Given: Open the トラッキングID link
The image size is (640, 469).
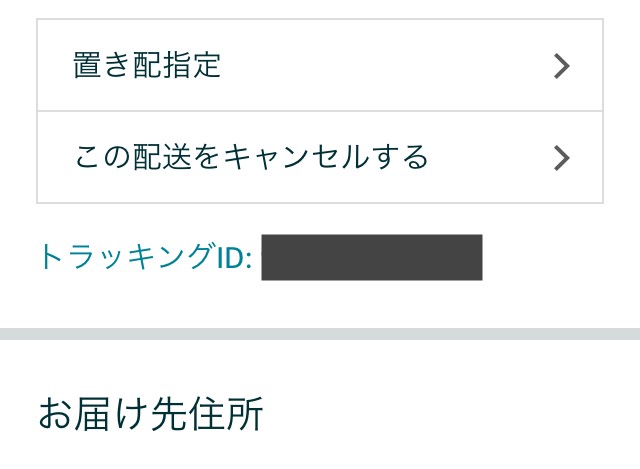Looking at the screenshot, I should tap(145, 256).
